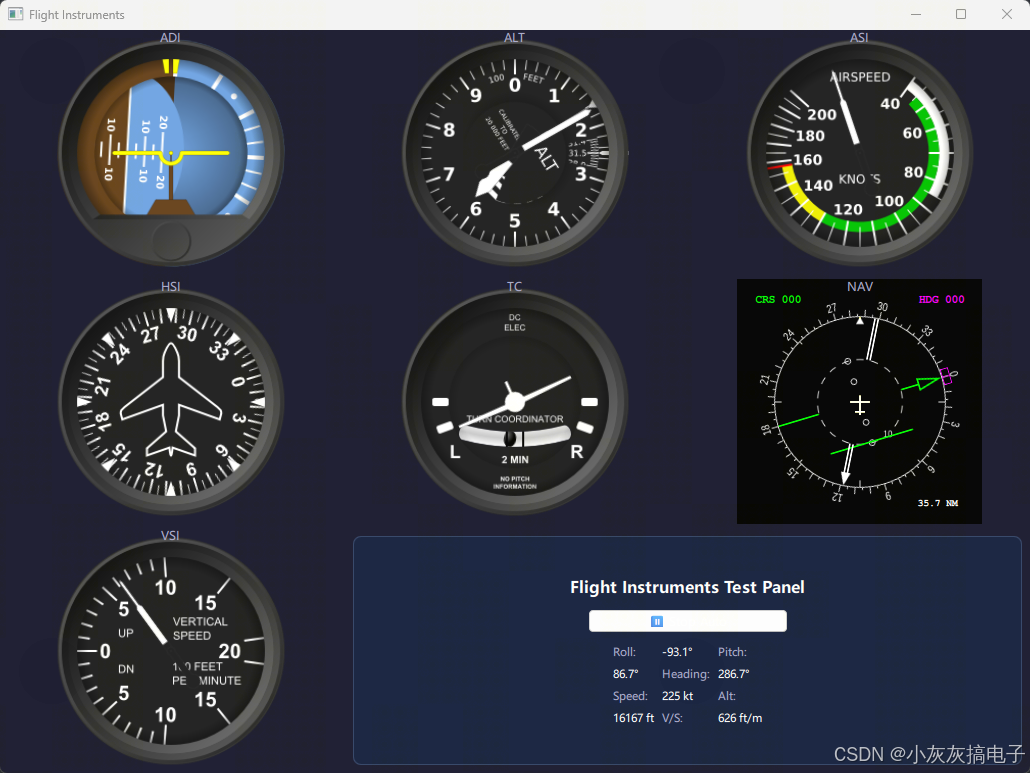The image size is (1030, 773).
Task: Maximize the Flight Instruments window
Action: click(960, 14)
